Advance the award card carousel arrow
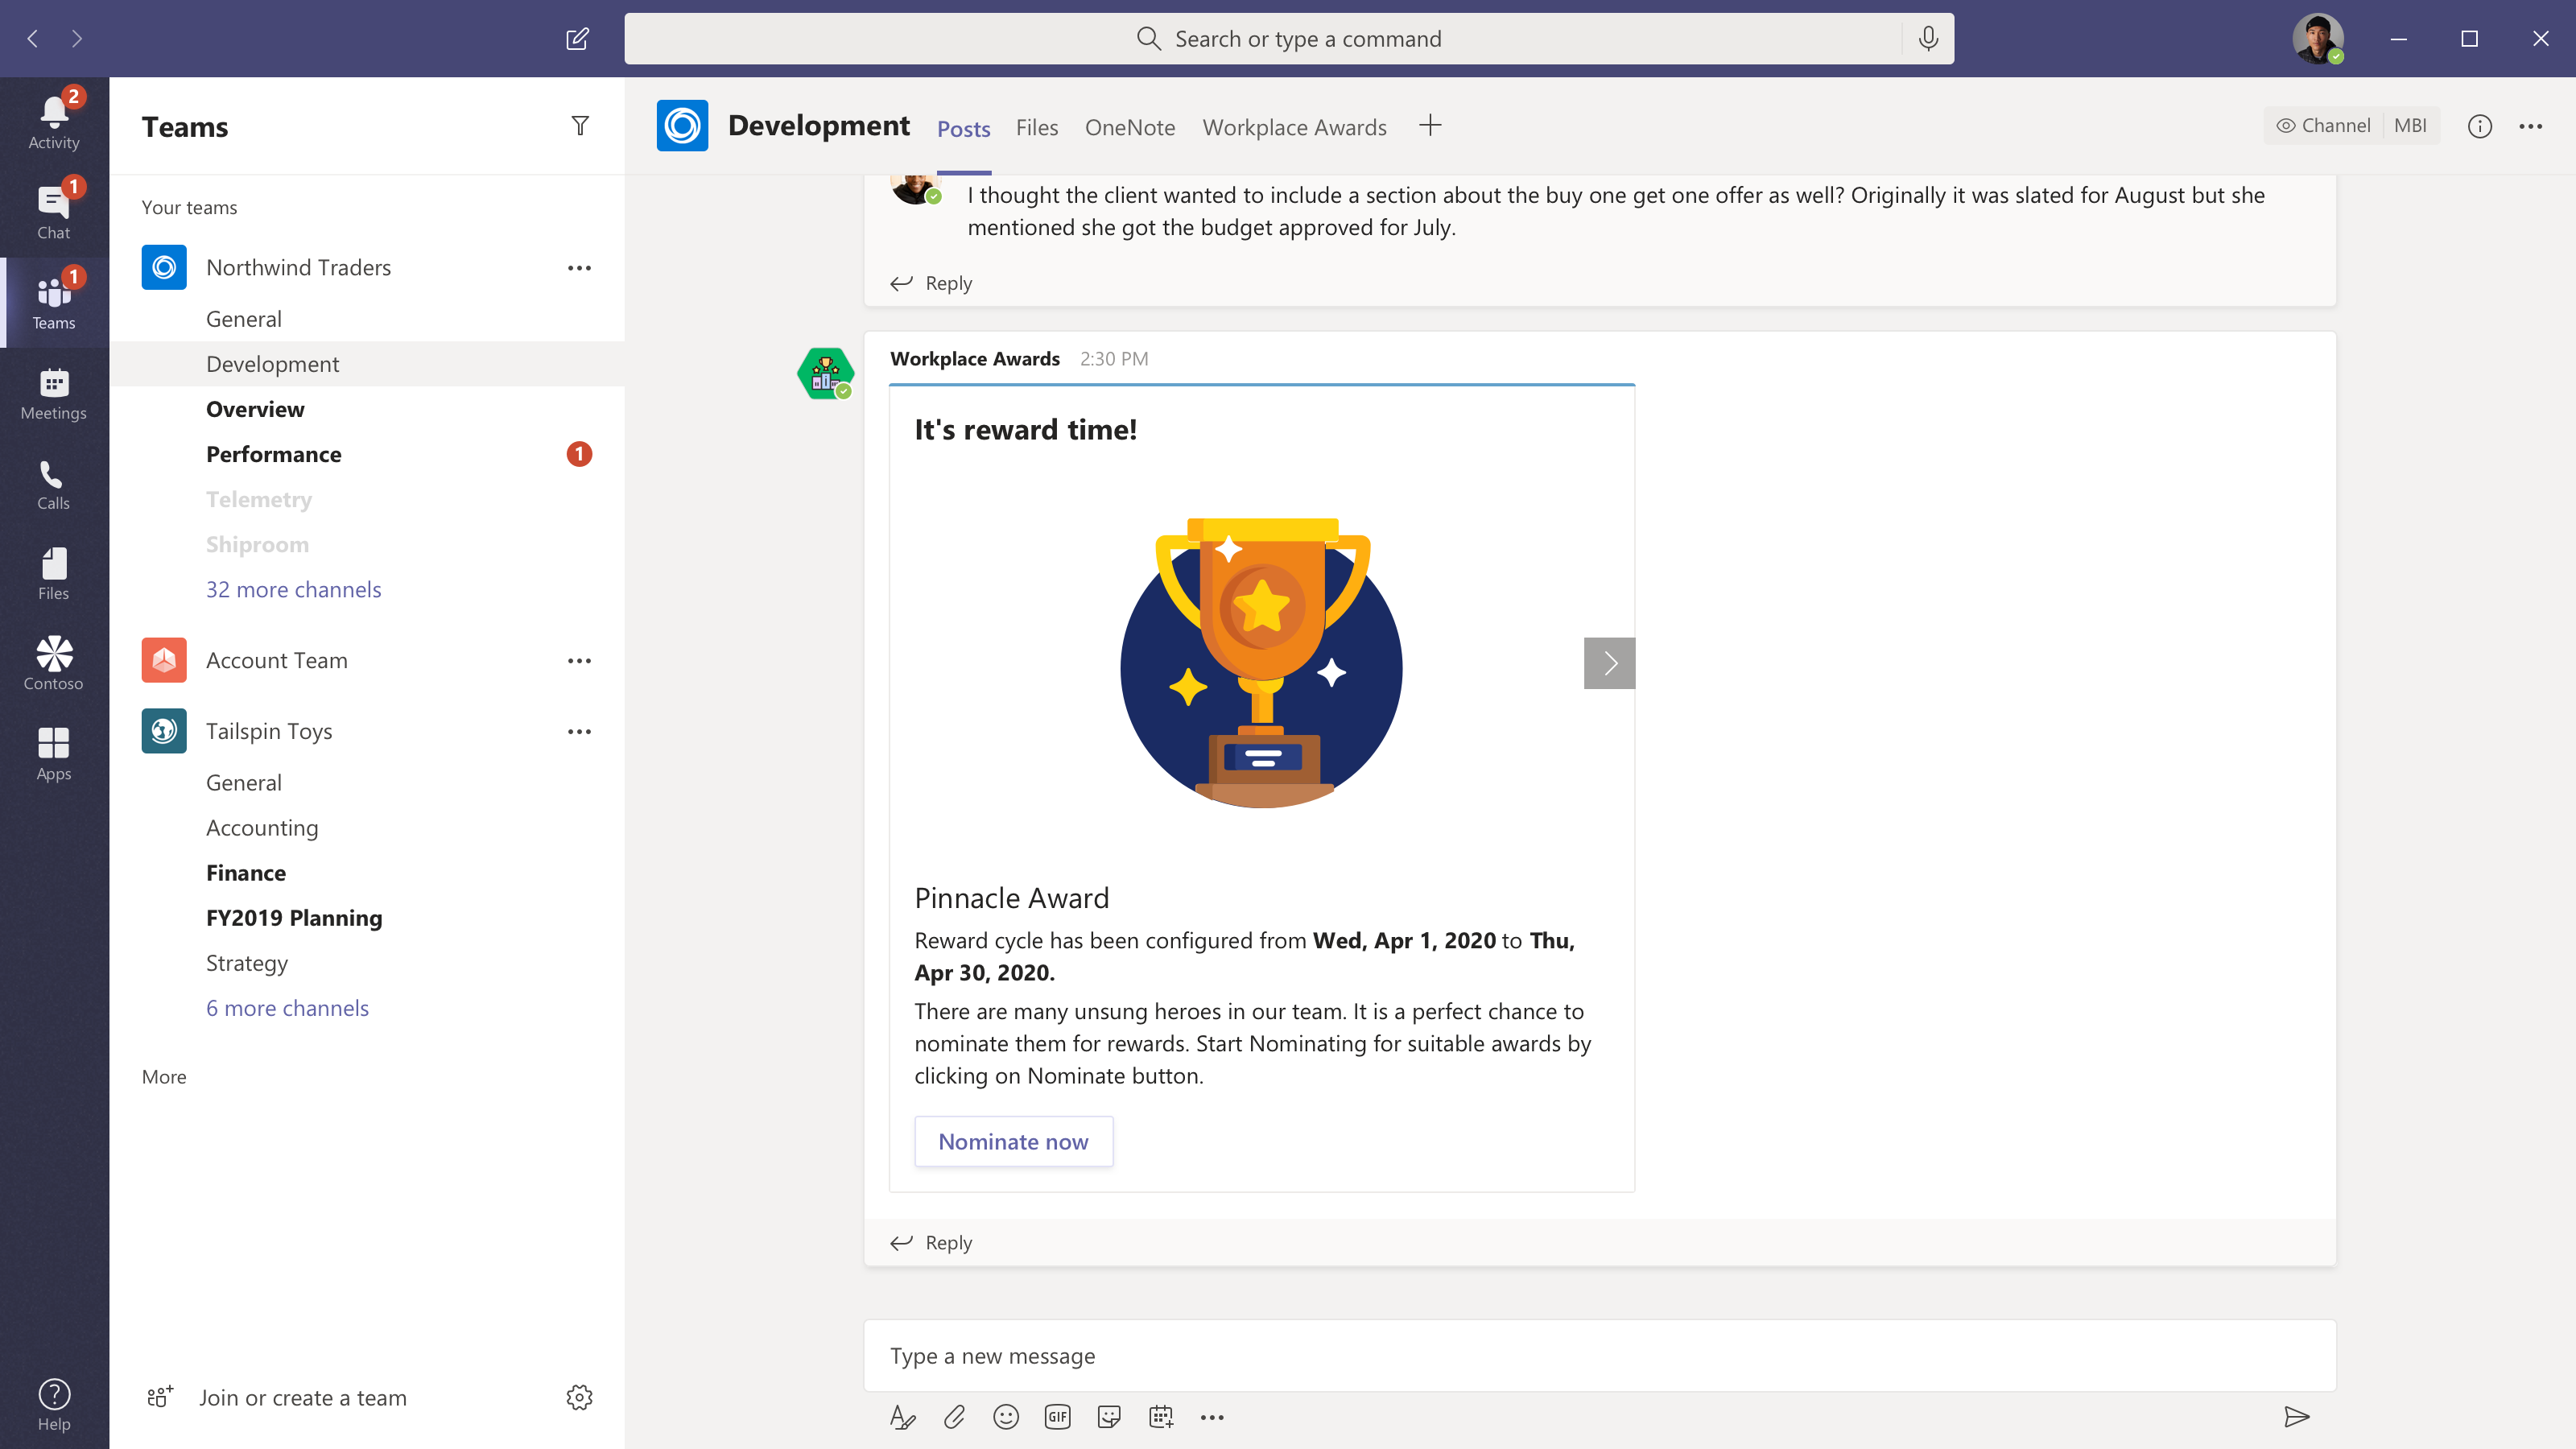The width and height of the screenshot is (2576, 1449). pos(1609,663)
